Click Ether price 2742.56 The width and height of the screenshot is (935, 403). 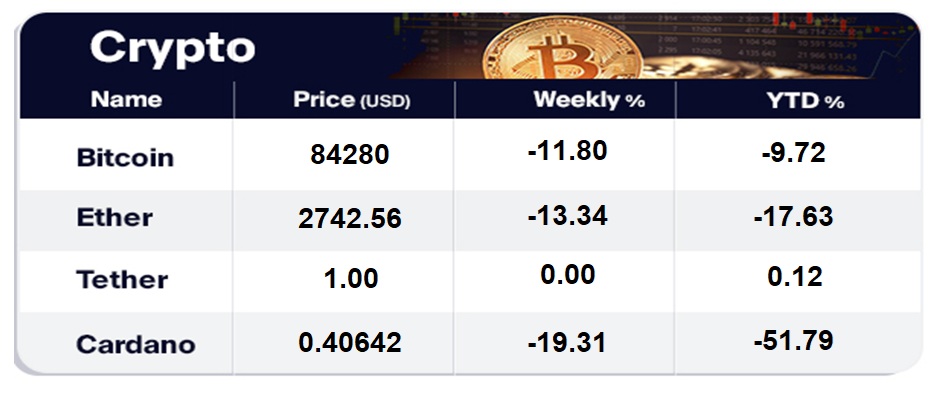pyautogui.click(x=350, y=219)
